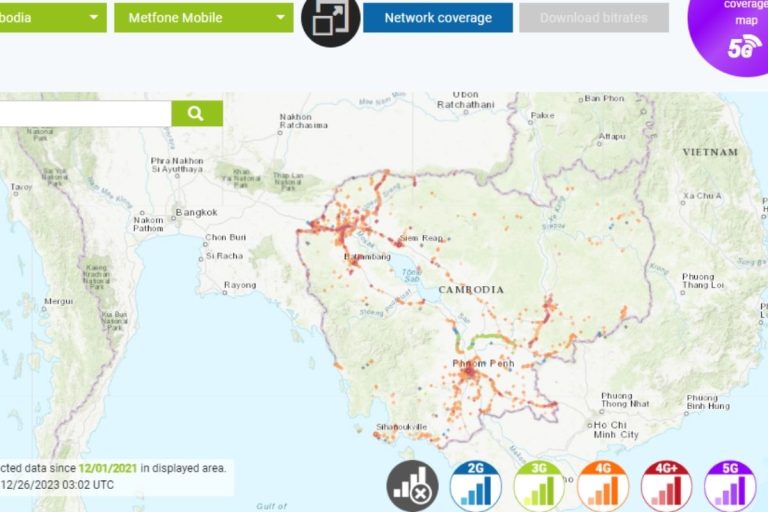Screen dimensions: 768x512
Task: Toggle the 4G network layer
Action: pos(603,487)
